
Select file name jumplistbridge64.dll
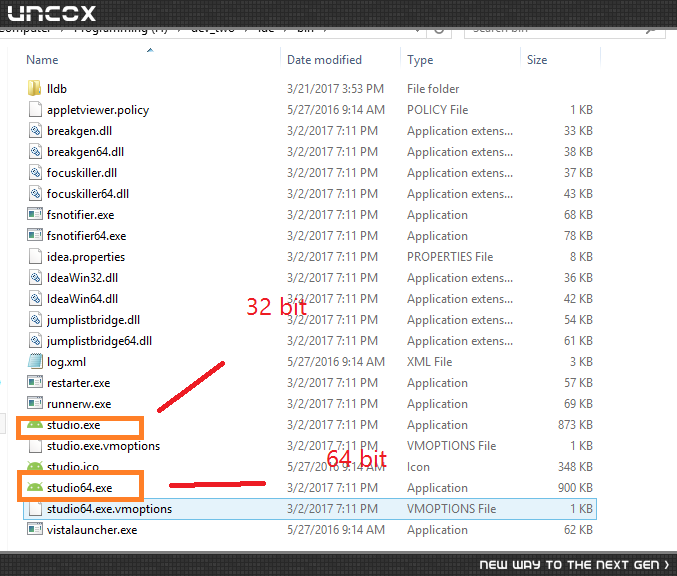[99, 341]
